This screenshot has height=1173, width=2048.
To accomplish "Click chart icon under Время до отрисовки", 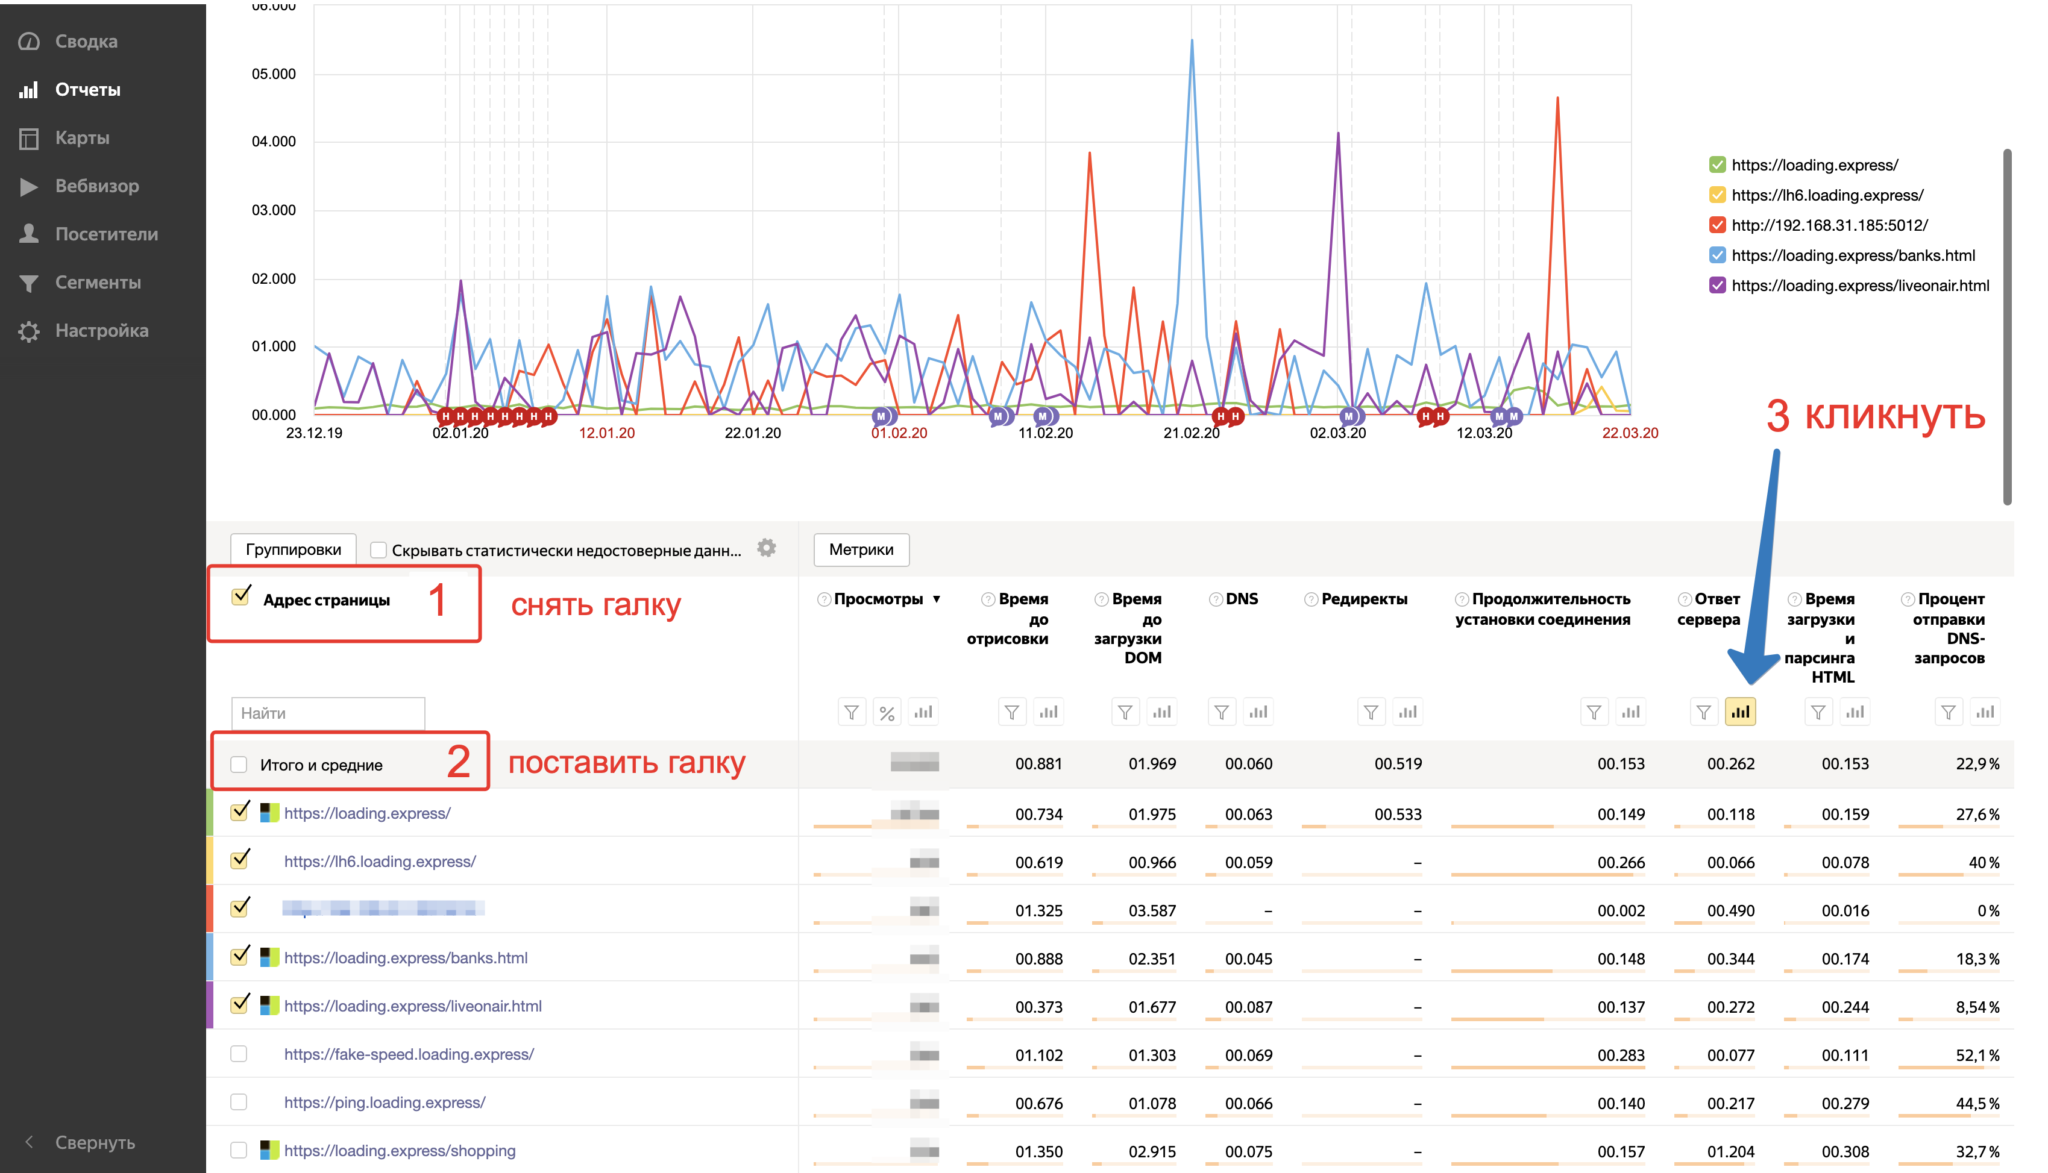I will (x=1048, y=712).
